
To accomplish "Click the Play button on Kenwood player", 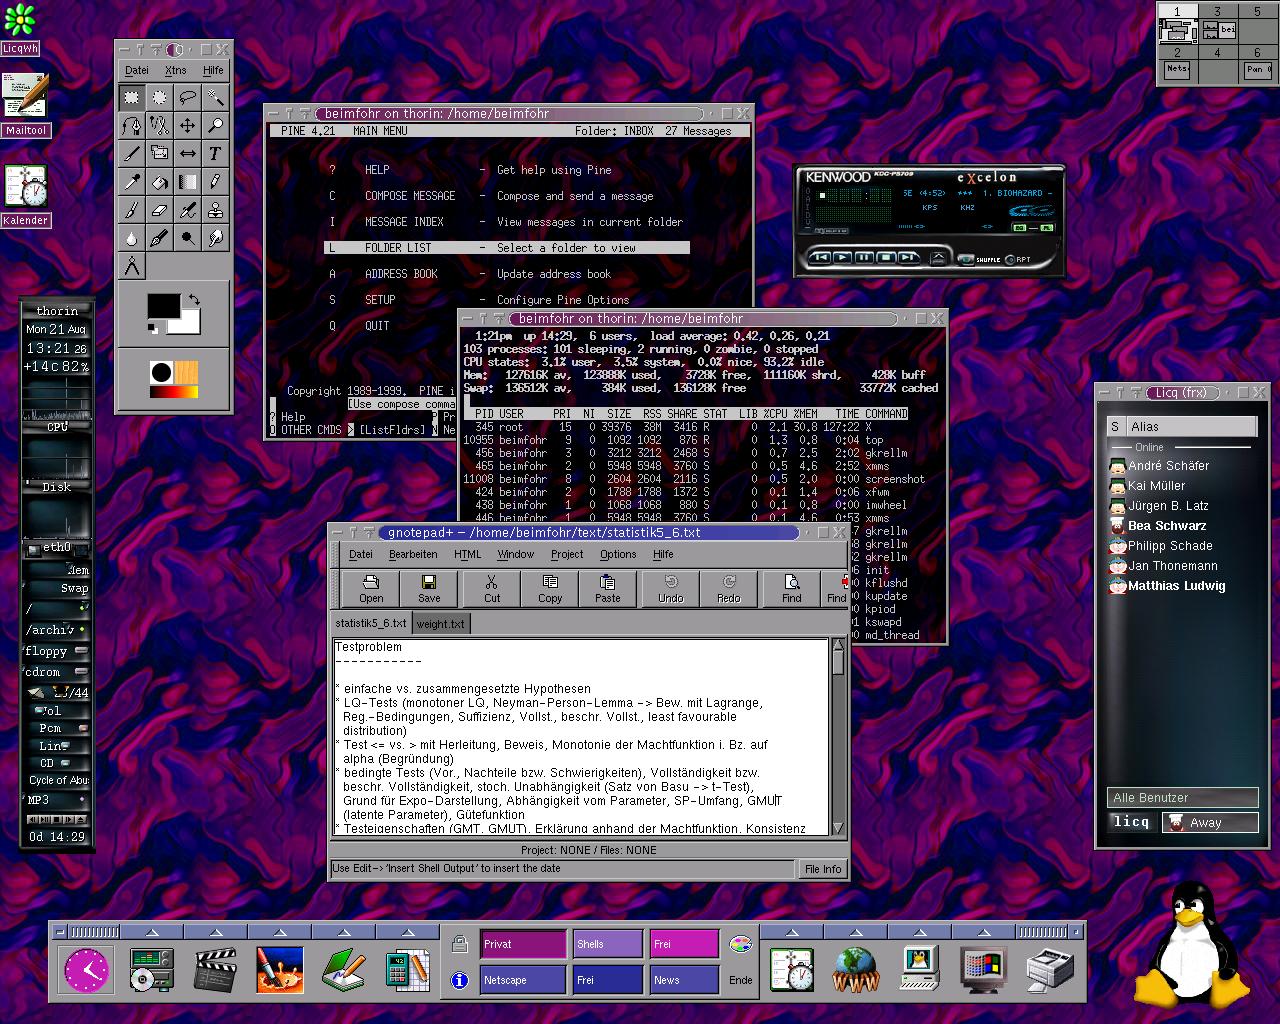I will point(842,258).
